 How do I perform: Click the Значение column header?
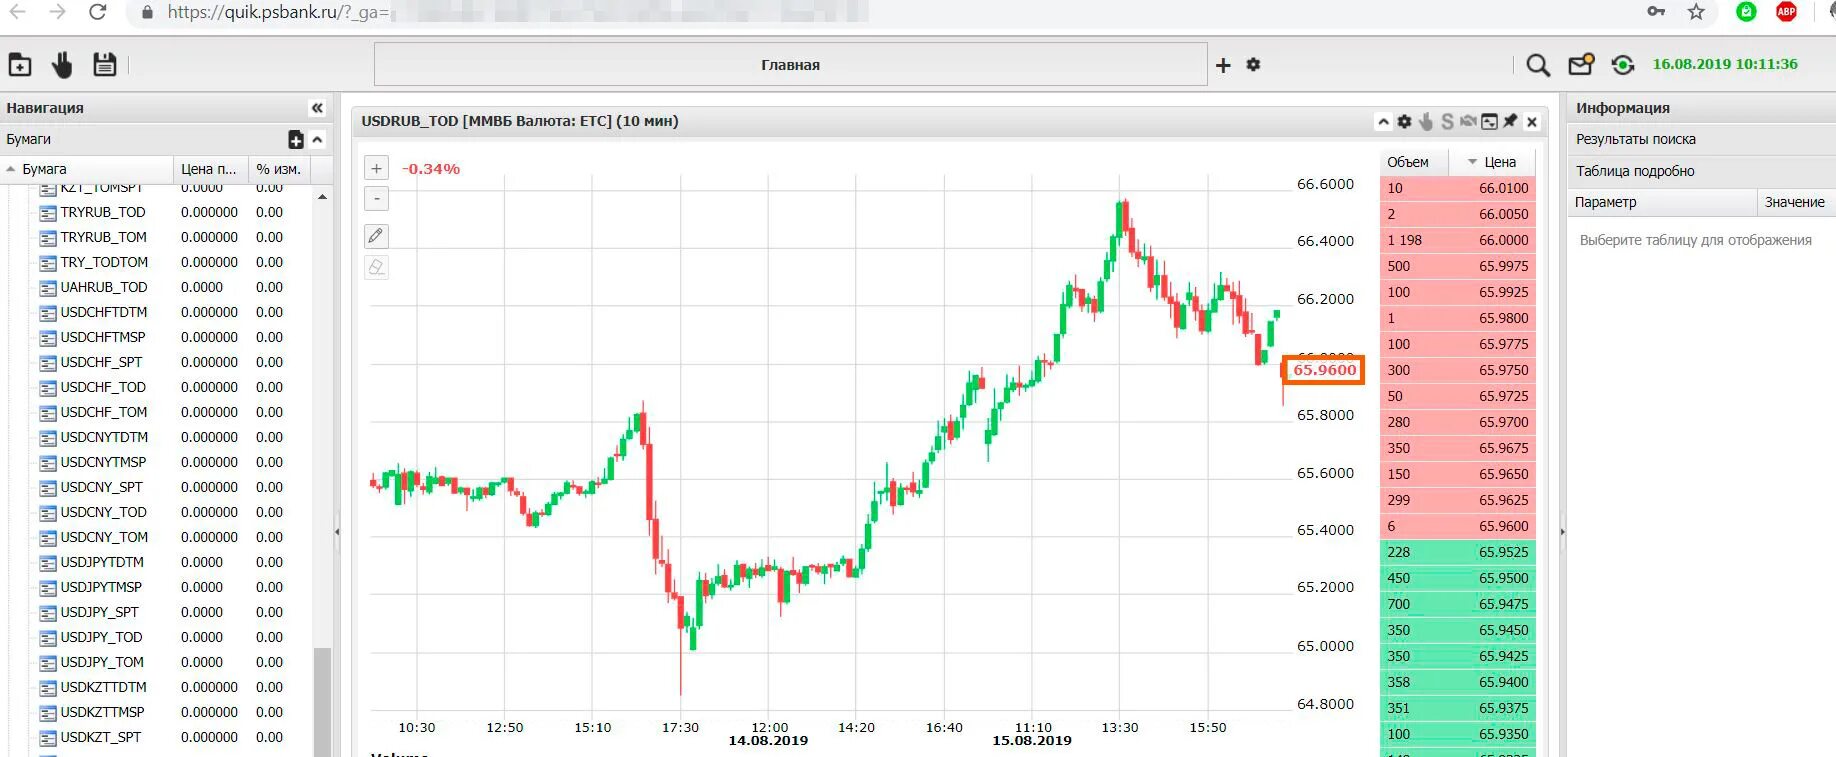point(1796,202)
